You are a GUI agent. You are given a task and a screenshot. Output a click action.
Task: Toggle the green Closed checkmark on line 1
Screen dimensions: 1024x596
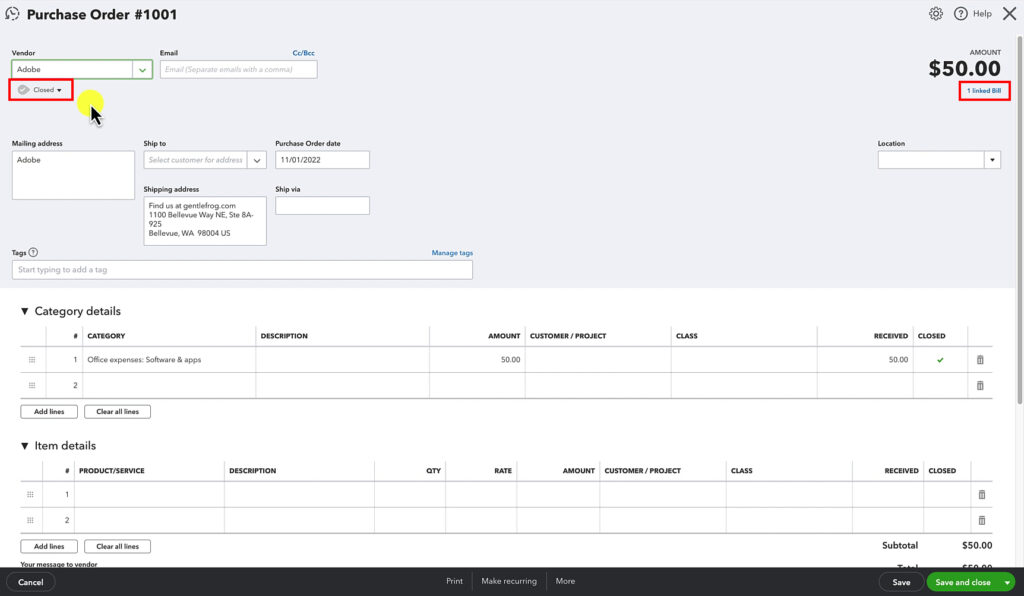click(940, 359)
